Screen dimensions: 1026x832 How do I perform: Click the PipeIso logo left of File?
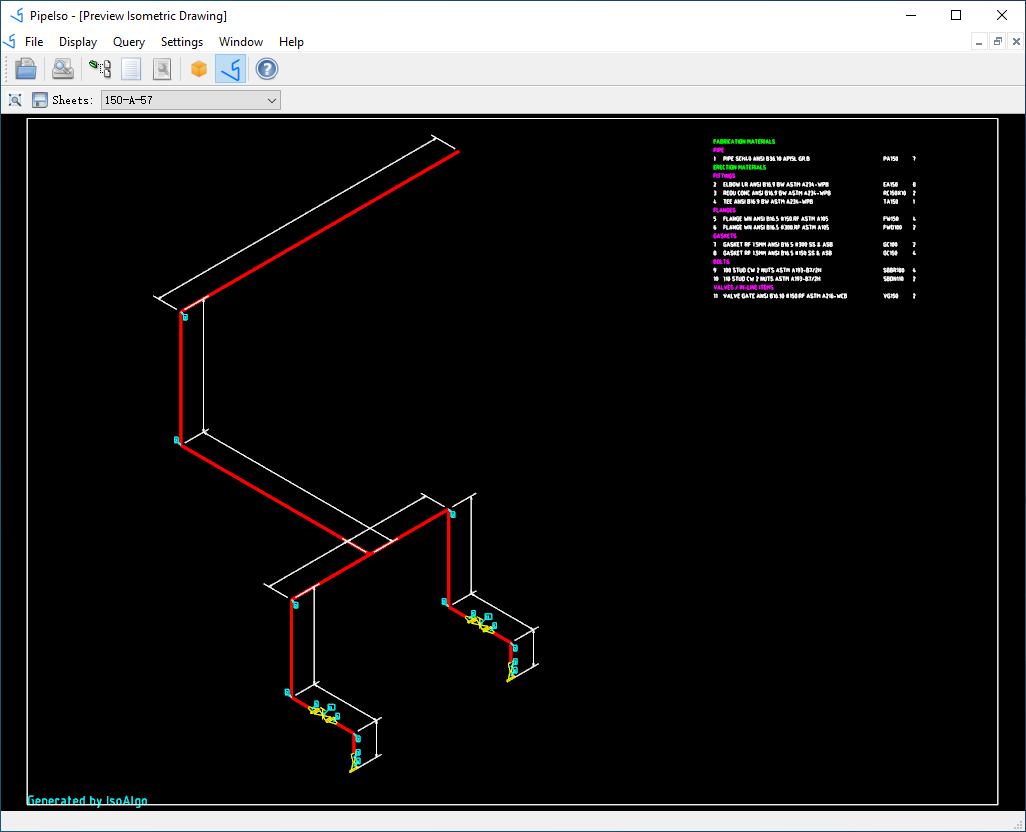point(10,42)
